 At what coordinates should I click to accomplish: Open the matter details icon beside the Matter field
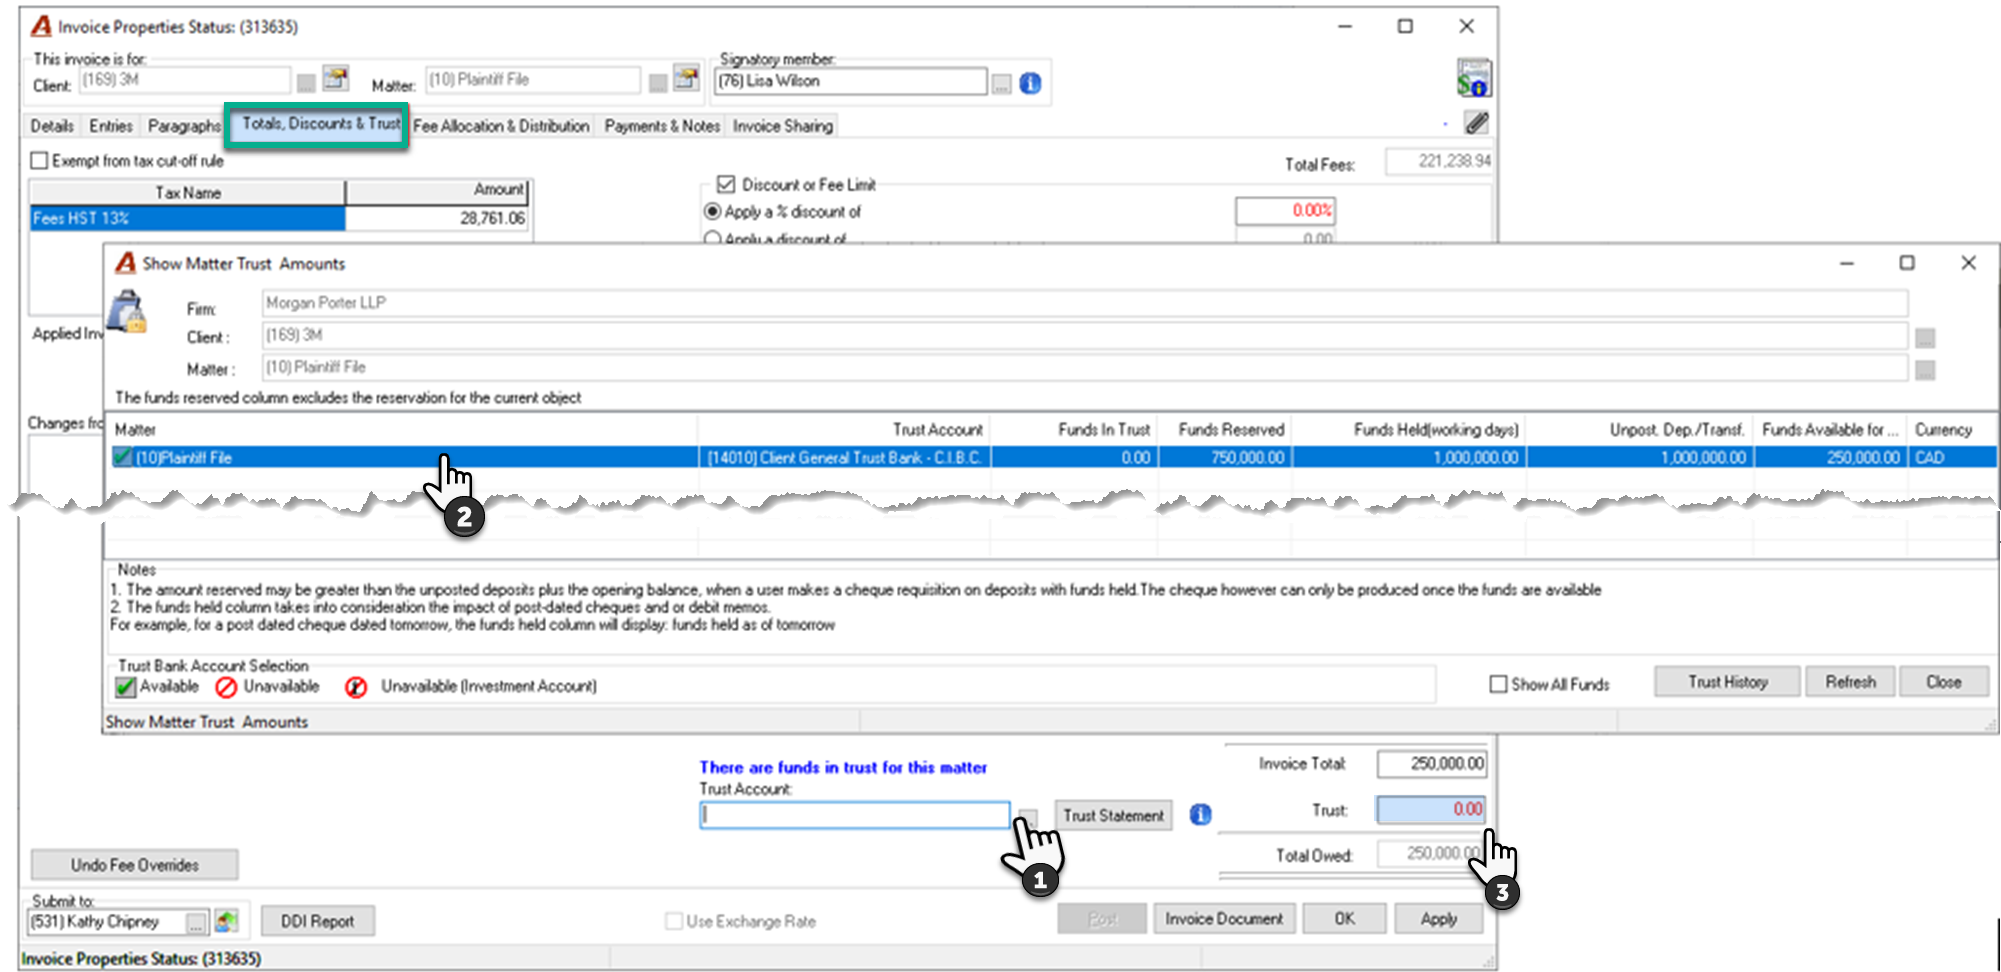[686, 78]
